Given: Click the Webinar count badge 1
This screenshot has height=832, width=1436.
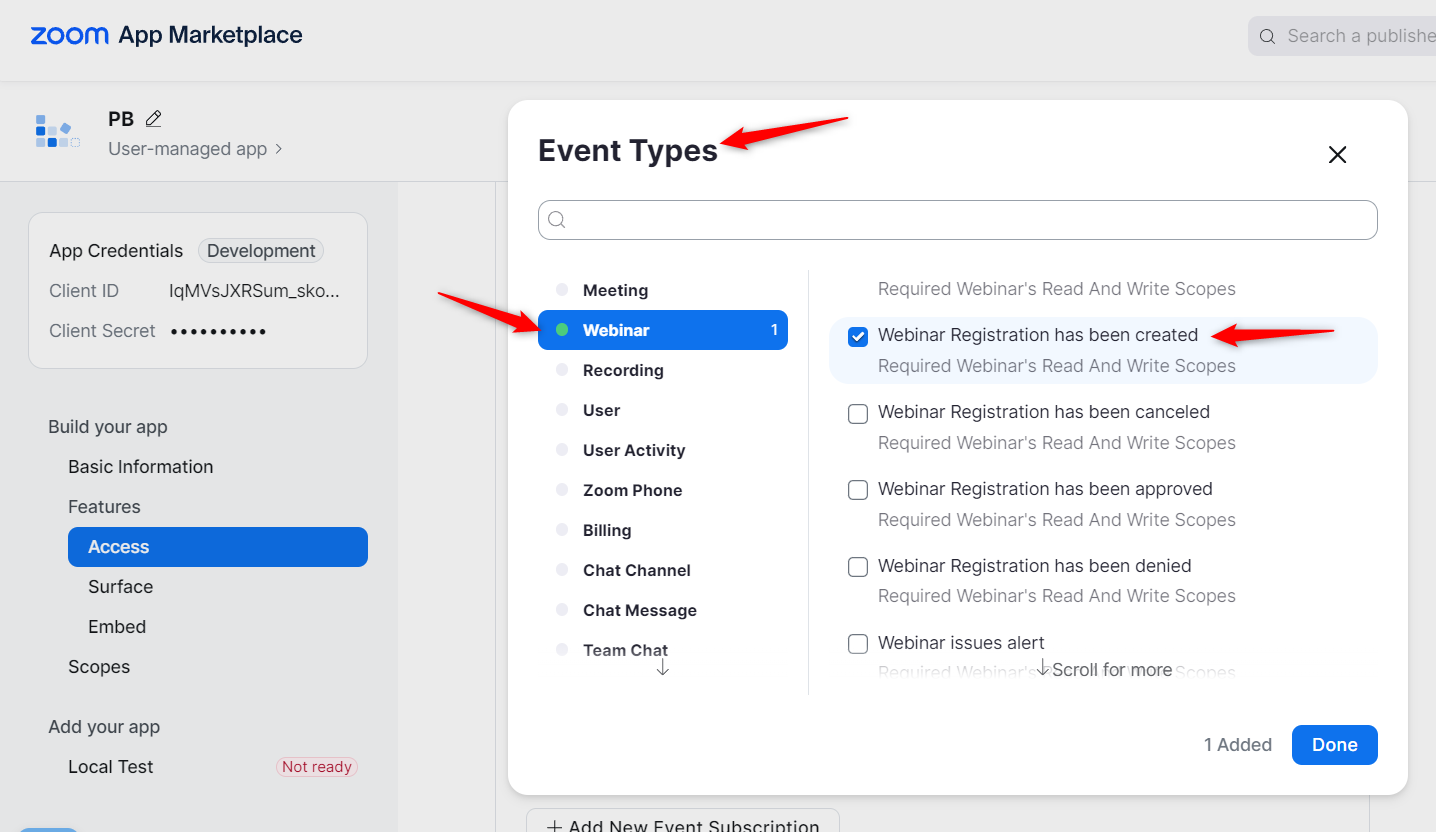Looking at the screenshot, I should point(774,330).
